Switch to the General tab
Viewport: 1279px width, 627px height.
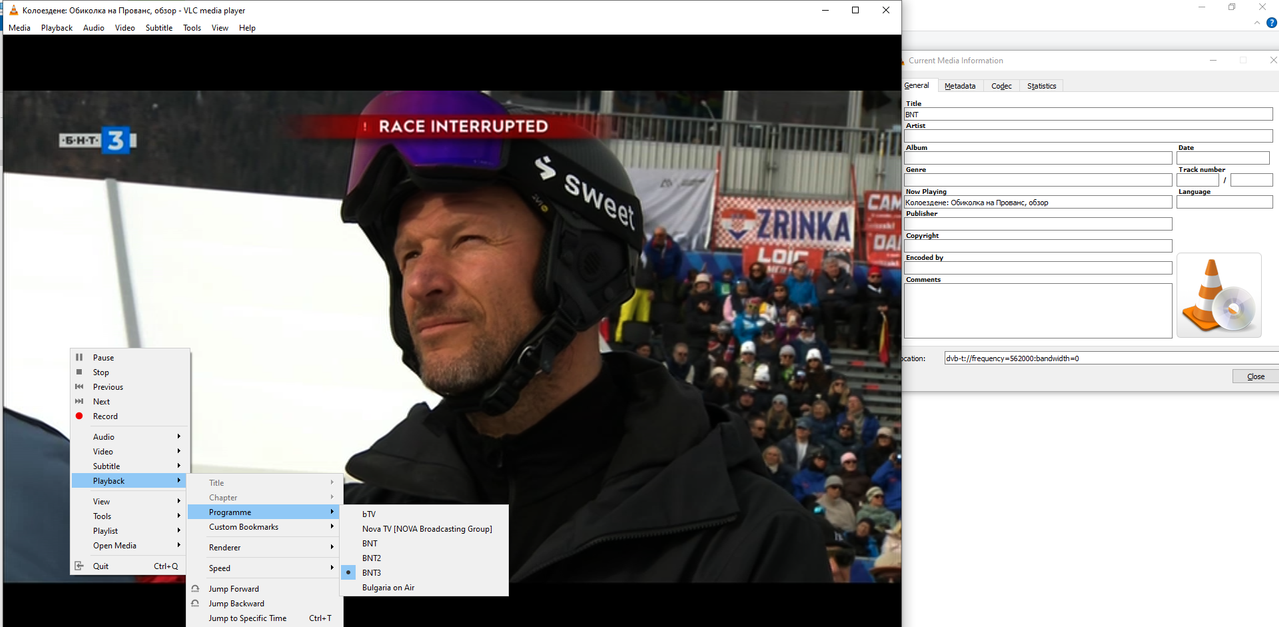pyautogui.click(x=918, y=85)
